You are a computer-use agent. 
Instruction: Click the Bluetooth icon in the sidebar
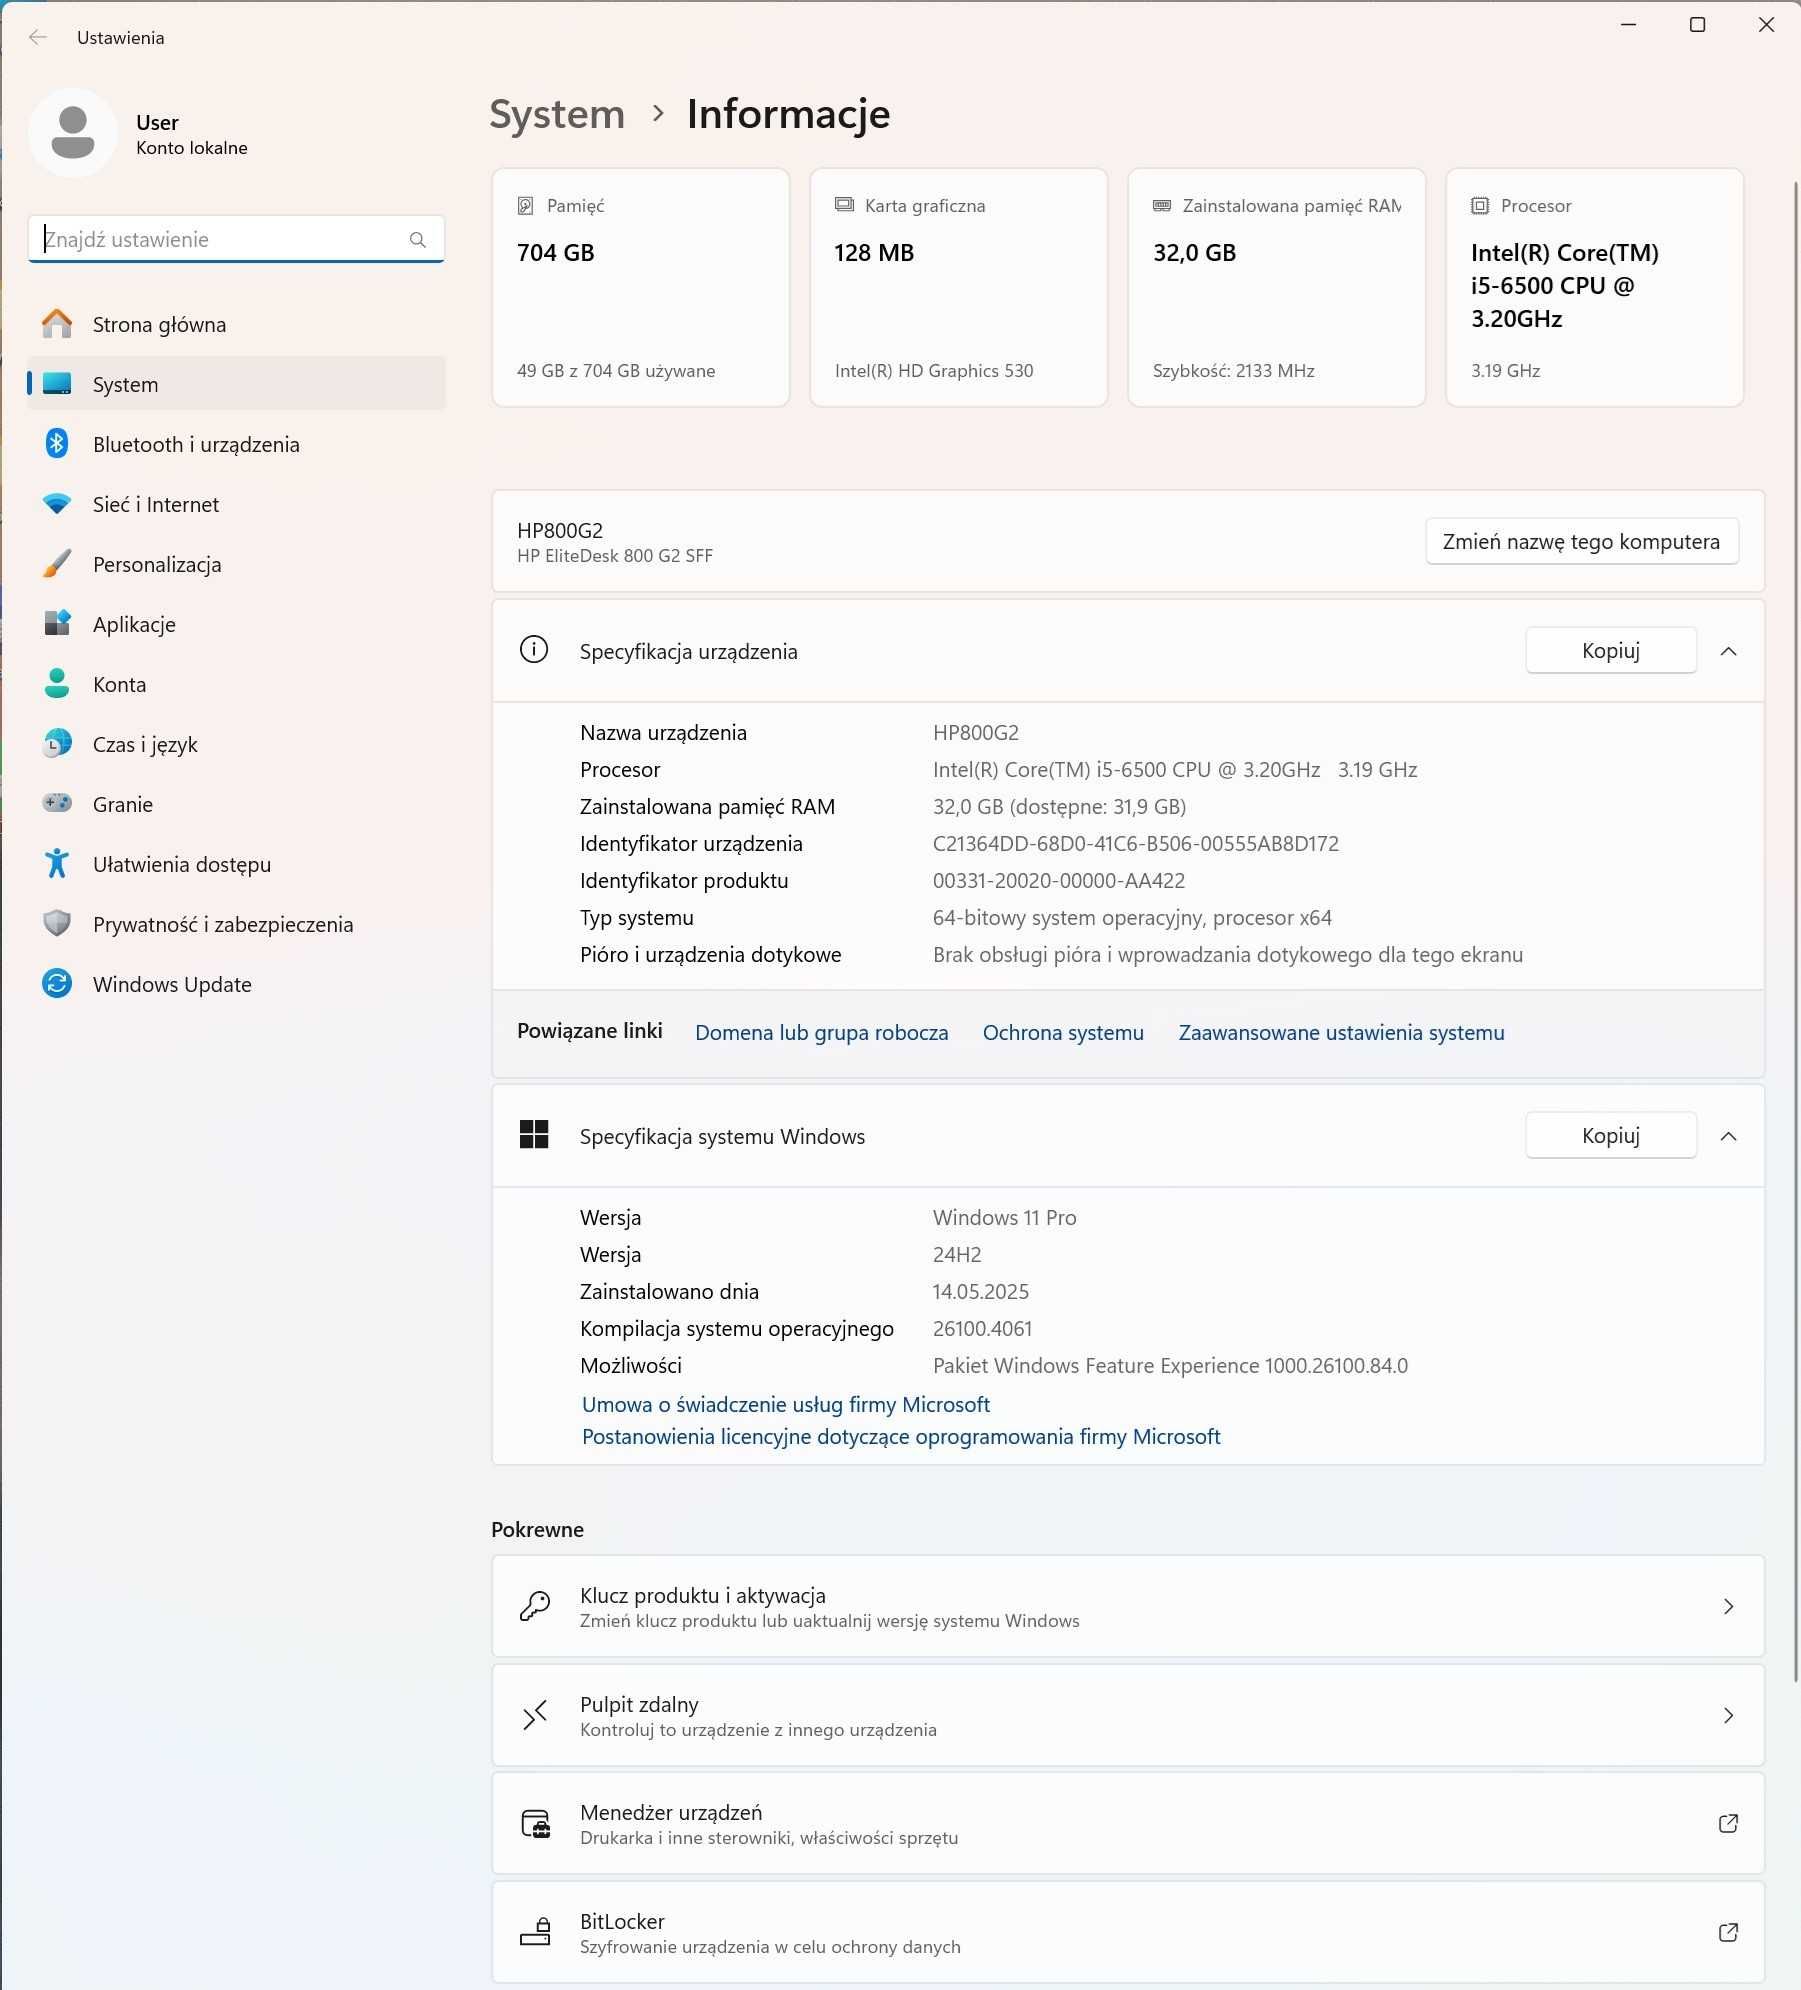(x=57, y=444)
